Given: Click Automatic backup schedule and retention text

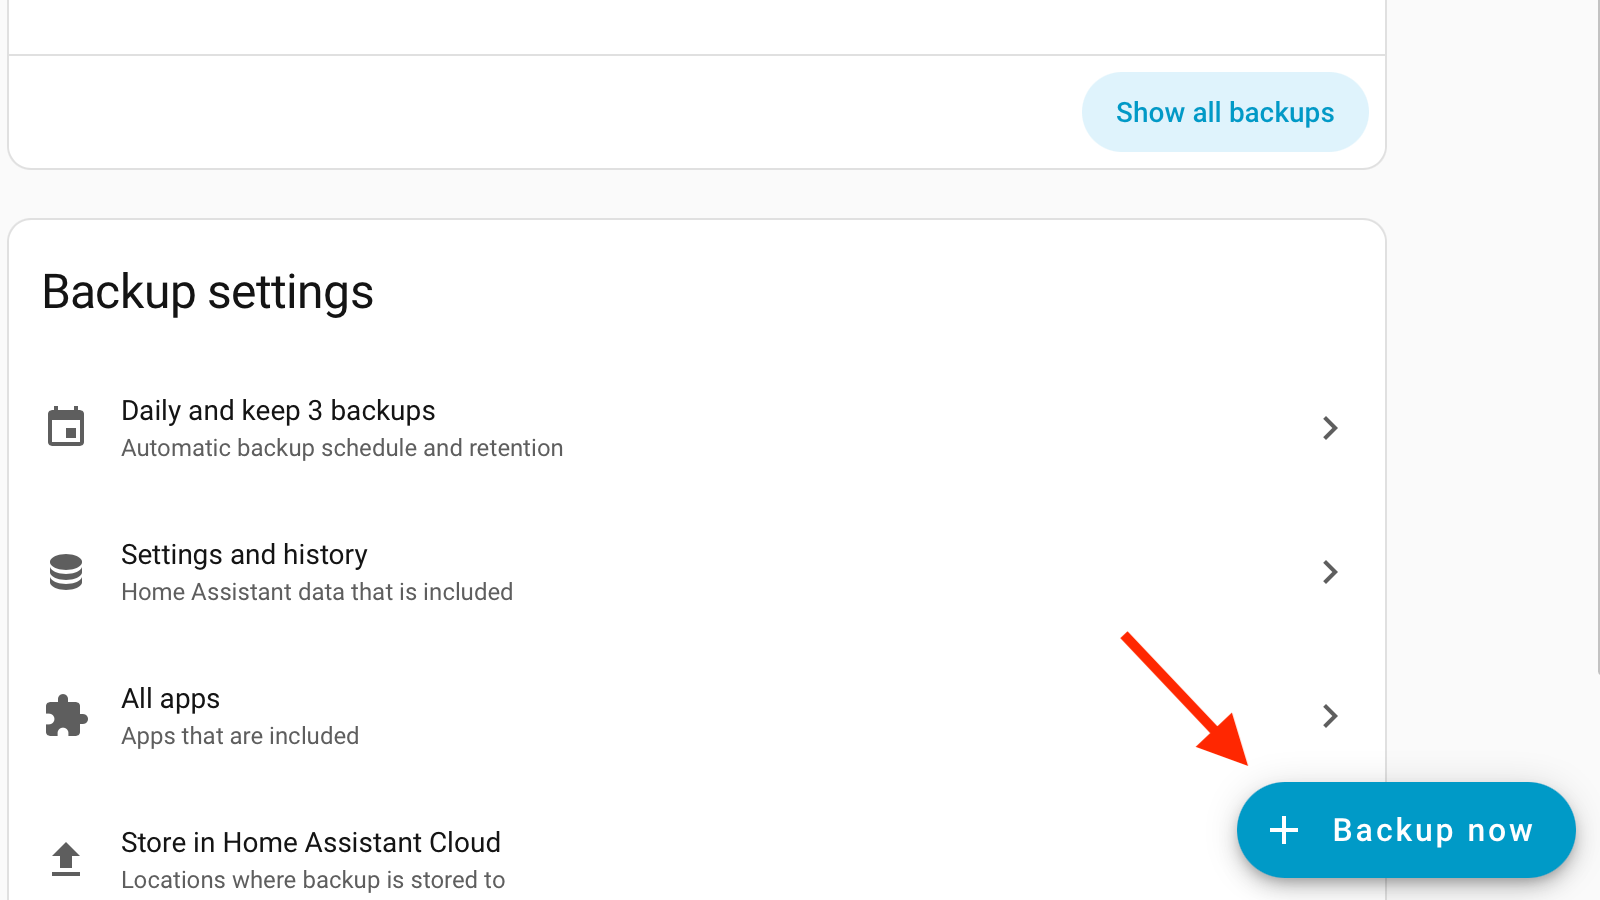Looking at the screenshot, I should tap(342, 448).
